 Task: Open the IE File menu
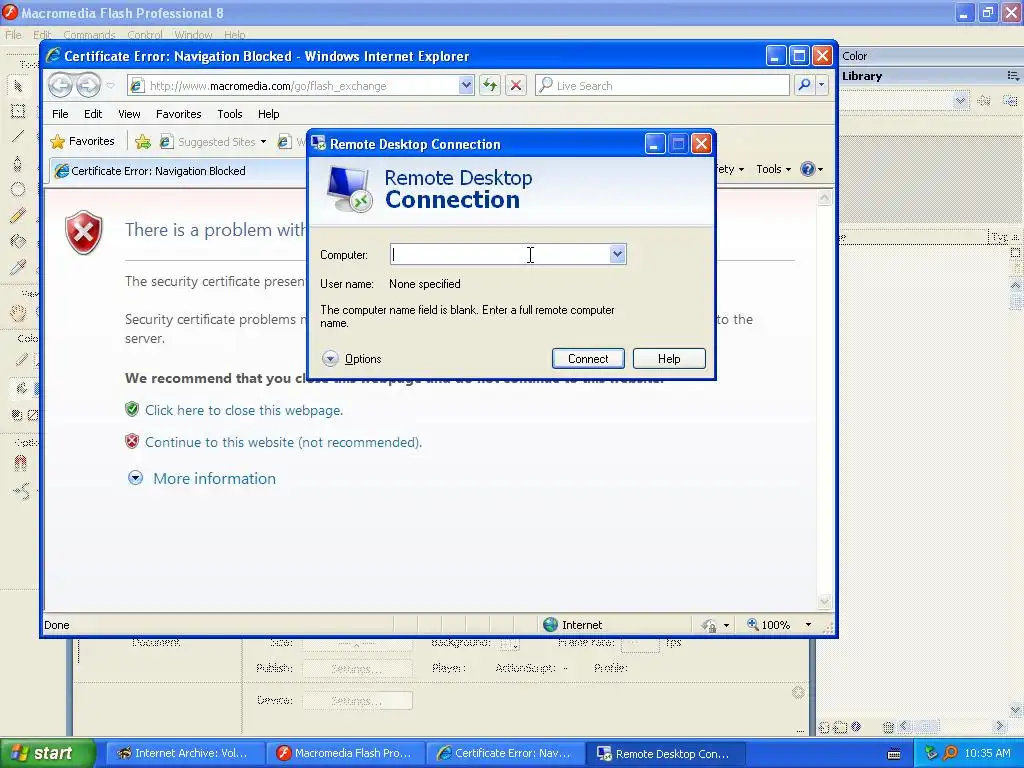(x=60, y=114)
